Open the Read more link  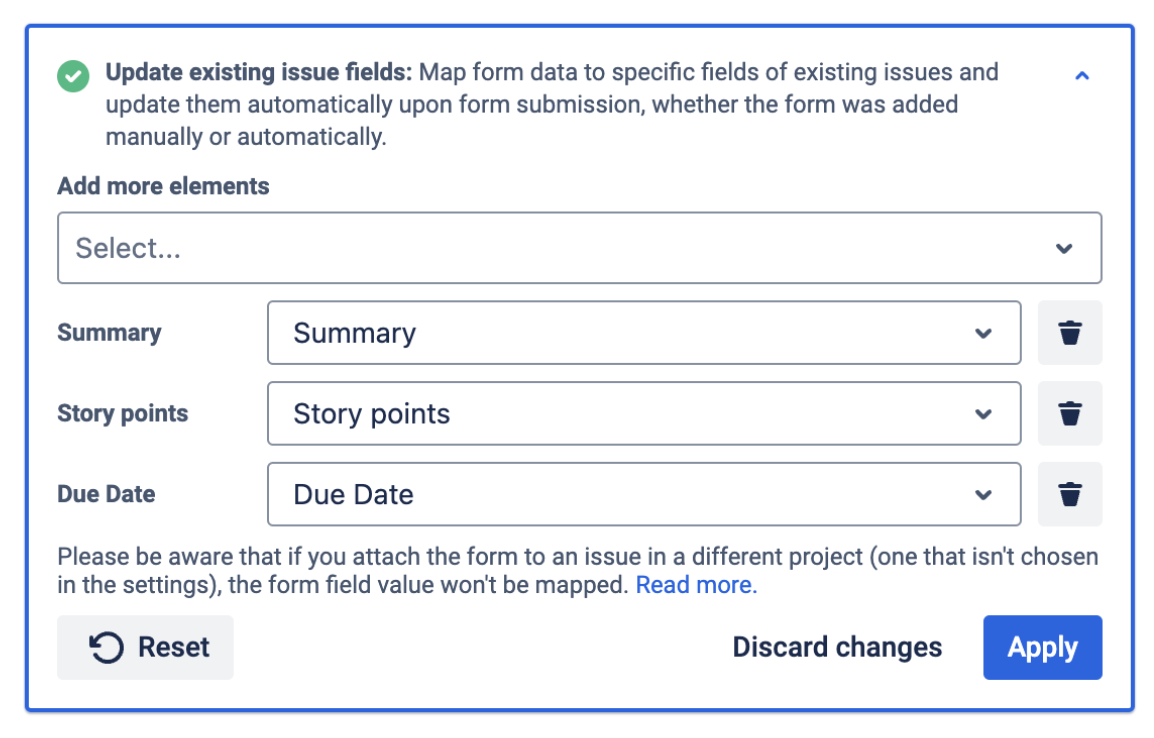click(x=696, y=585)
